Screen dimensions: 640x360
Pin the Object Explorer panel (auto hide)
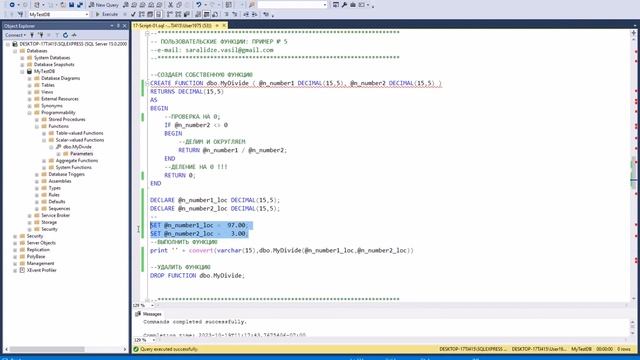(118, 26)
